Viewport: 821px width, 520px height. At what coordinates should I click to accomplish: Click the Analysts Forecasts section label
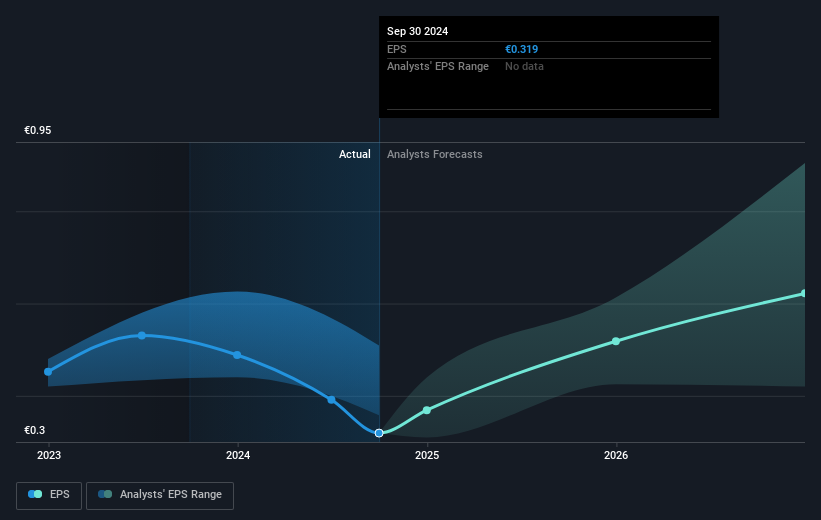click(x=435, y=154)
